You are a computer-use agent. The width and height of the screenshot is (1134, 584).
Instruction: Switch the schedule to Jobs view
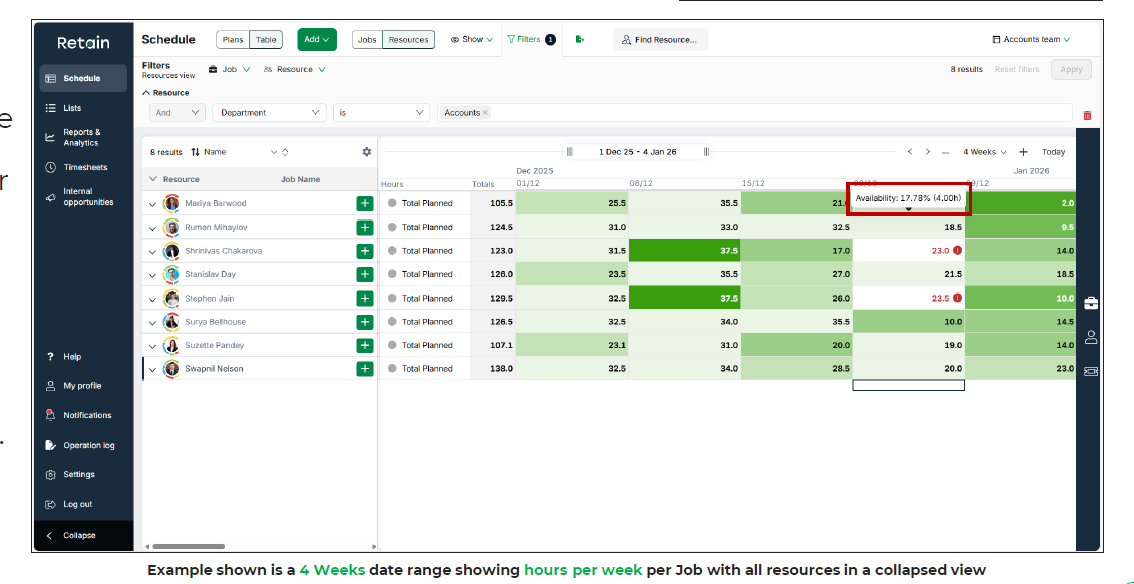pos(367,39)
